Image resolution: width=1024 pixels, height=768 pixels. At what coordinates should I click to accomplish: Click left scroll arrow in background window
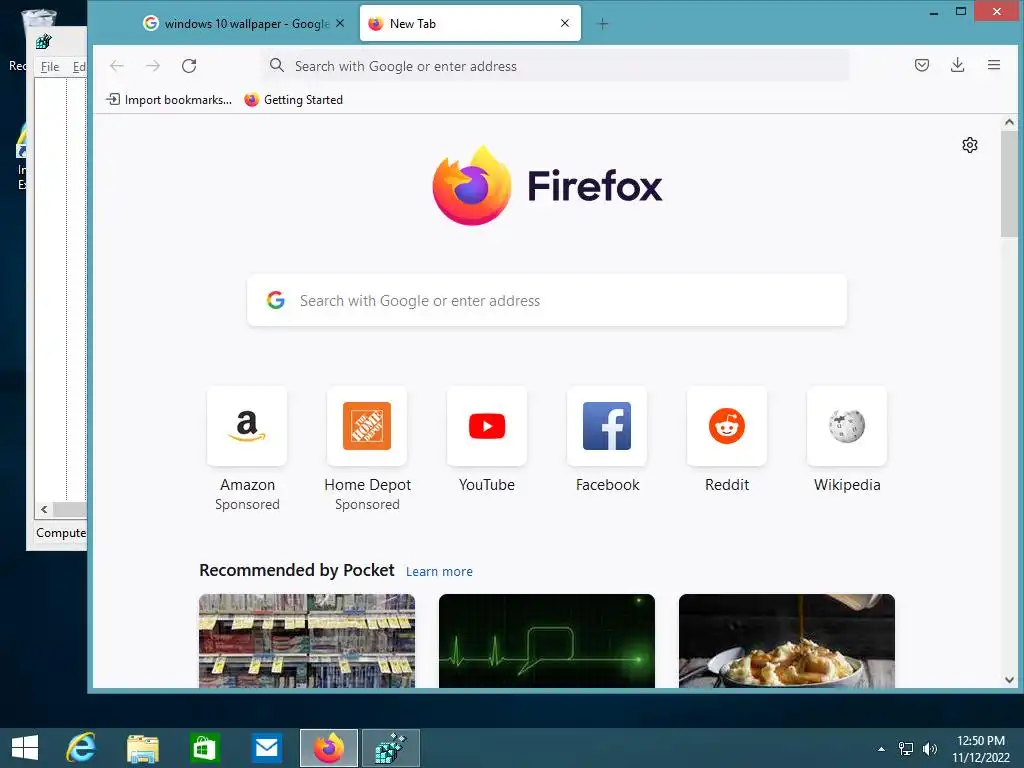[44, 509]
